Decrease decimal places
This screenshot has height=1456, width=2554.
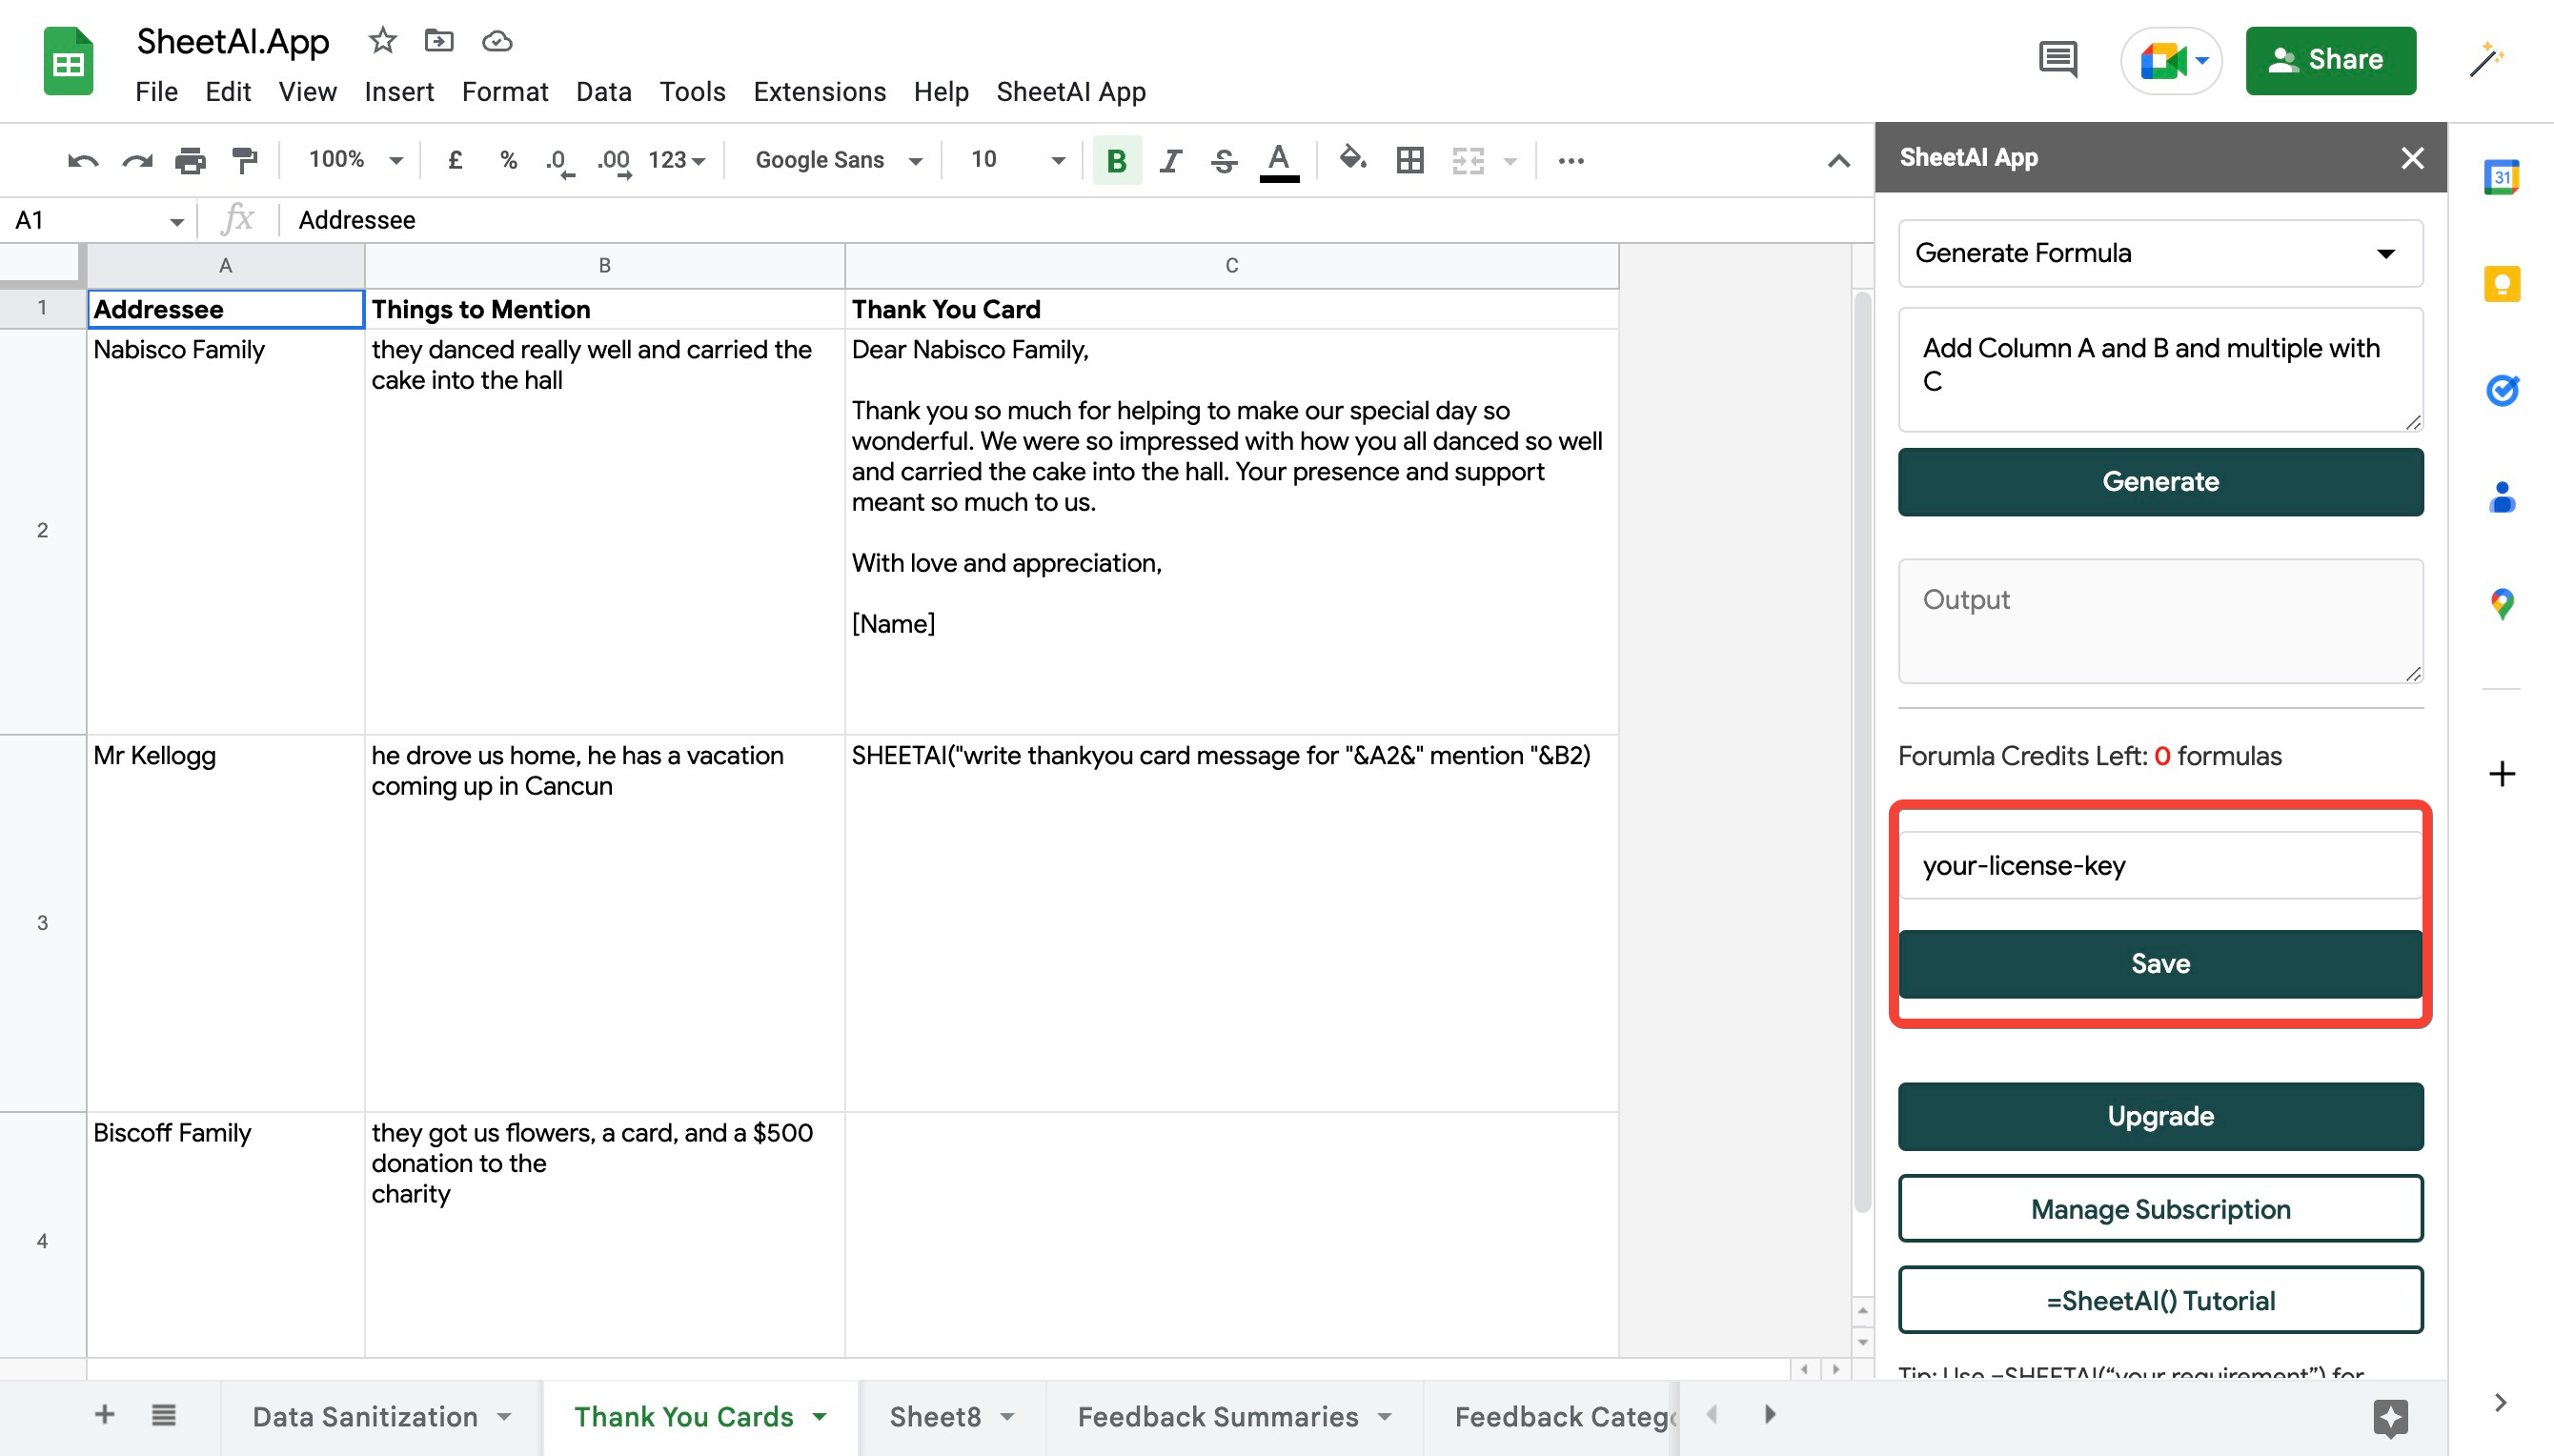(x=560, y=161)
